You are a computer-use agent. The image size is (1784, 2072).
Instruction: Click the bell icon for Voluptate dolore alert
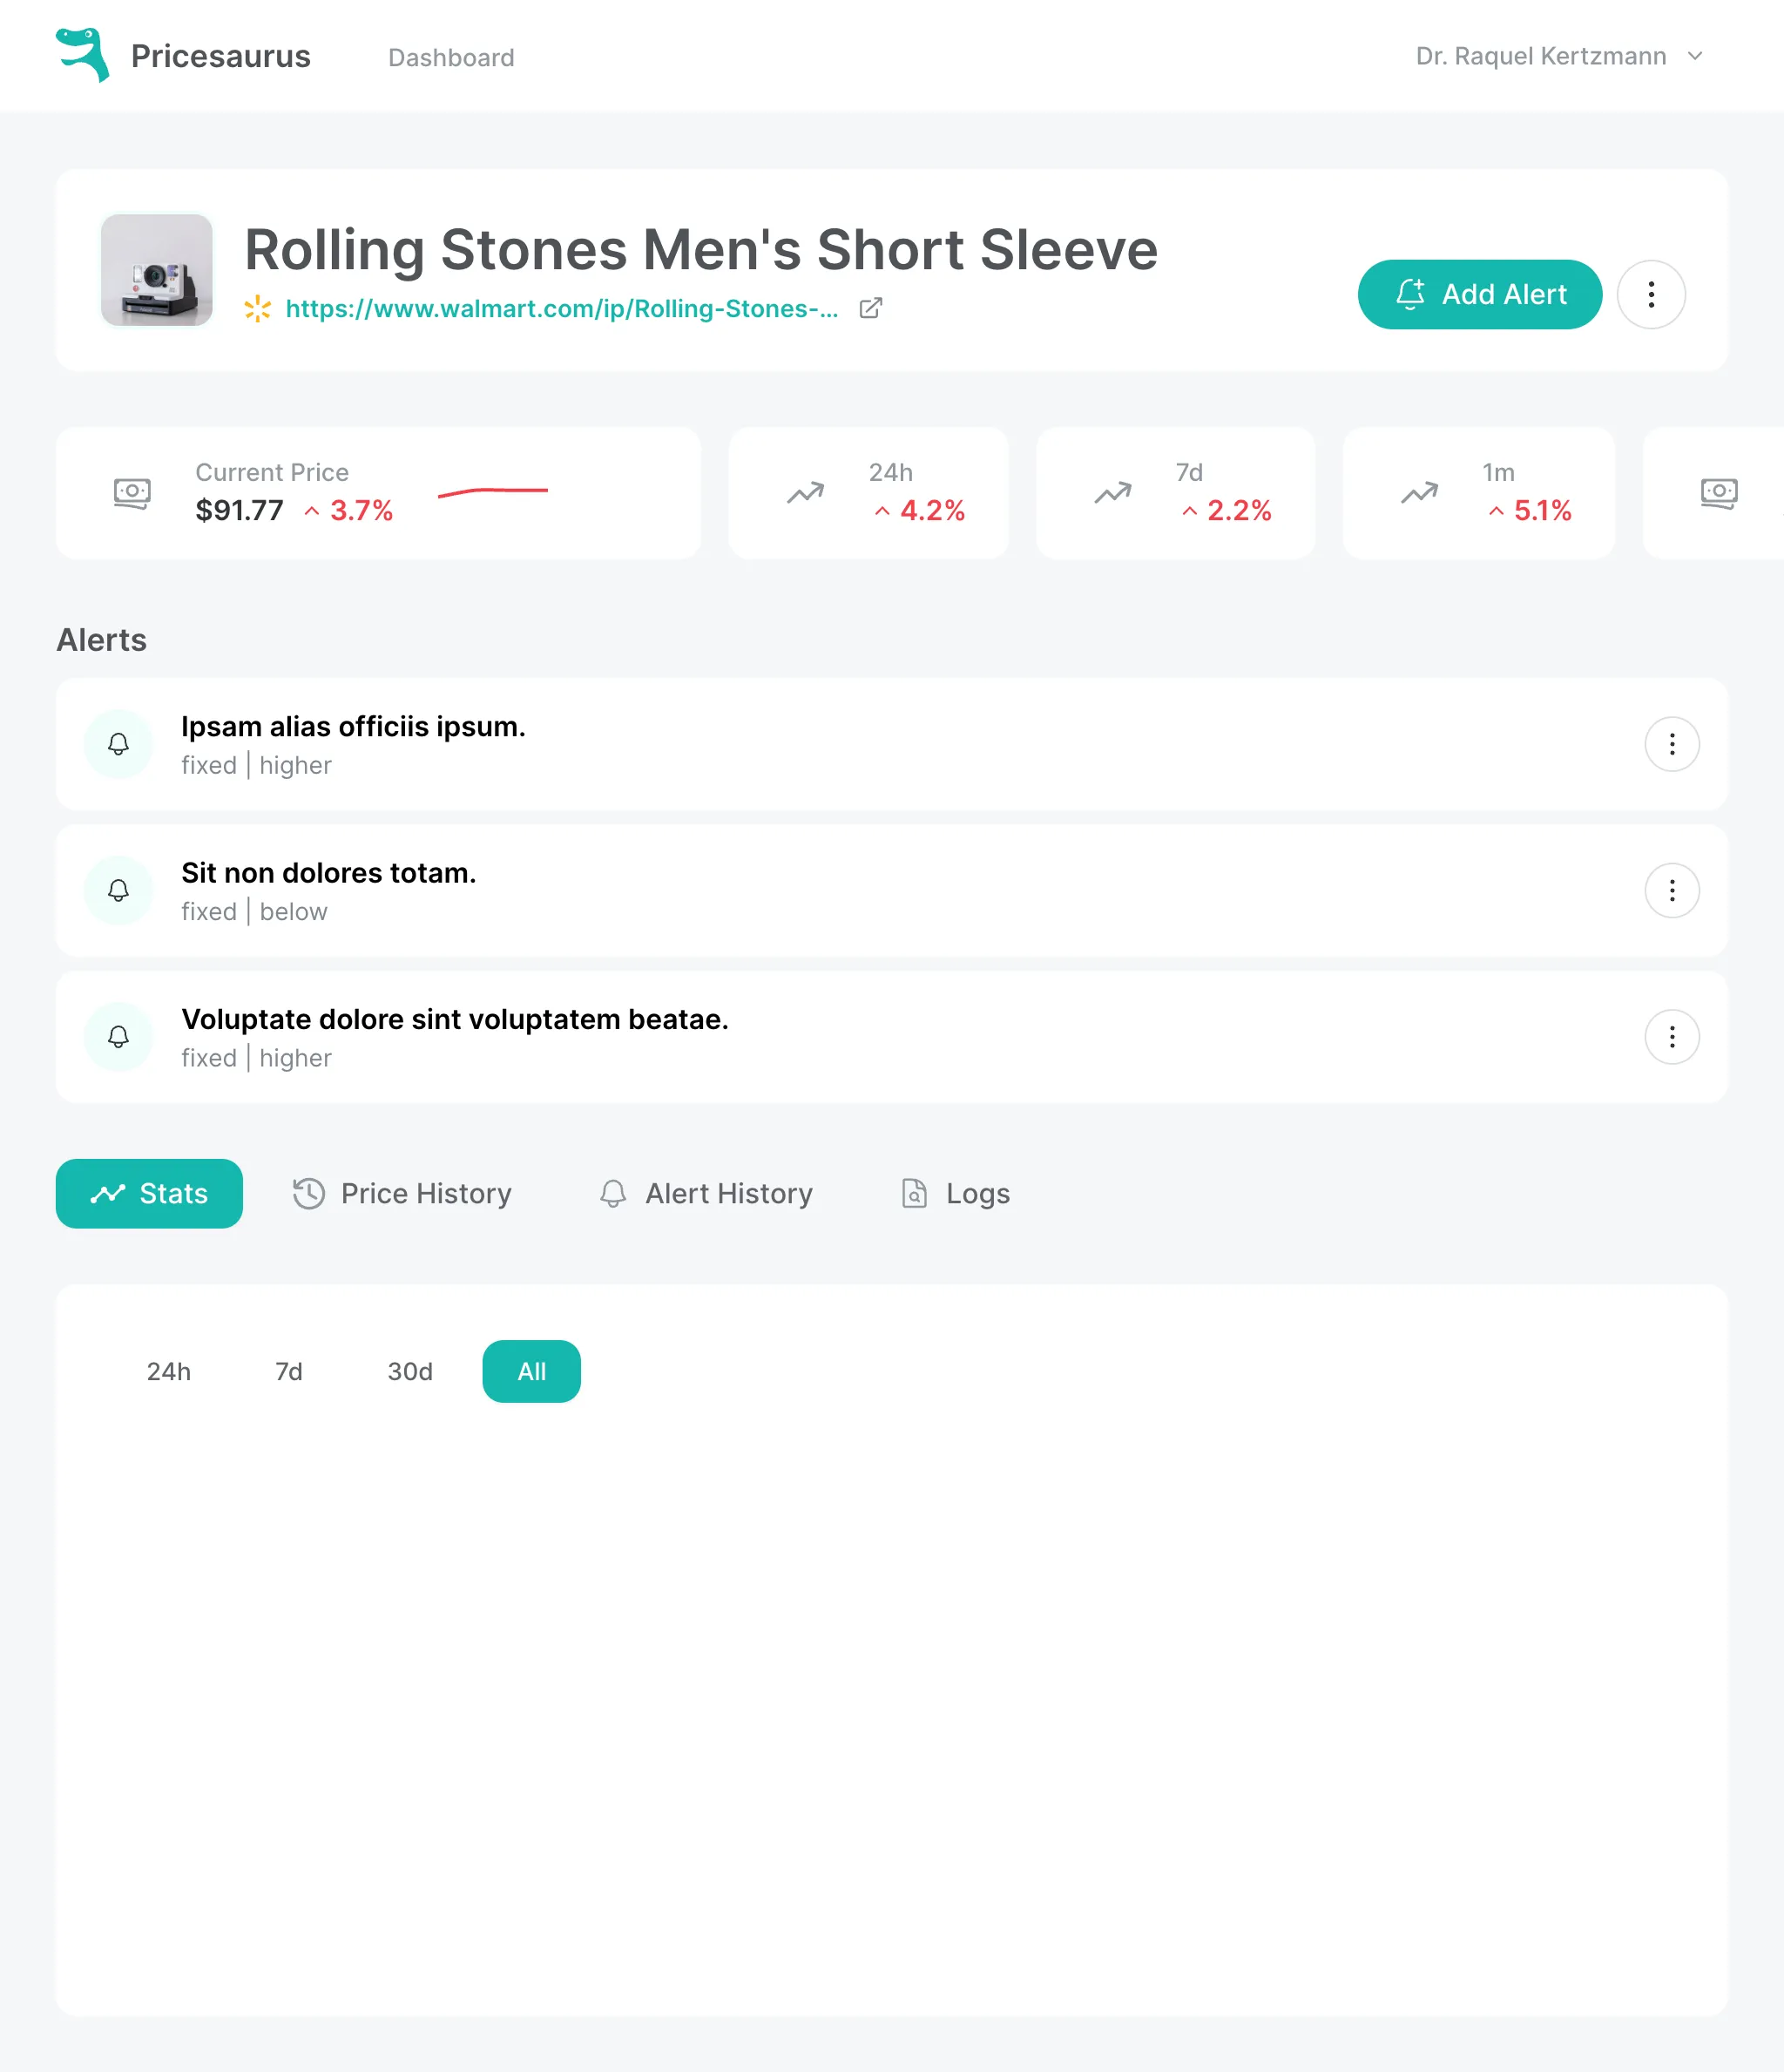pyautogui.click(x=118, y=1037)
